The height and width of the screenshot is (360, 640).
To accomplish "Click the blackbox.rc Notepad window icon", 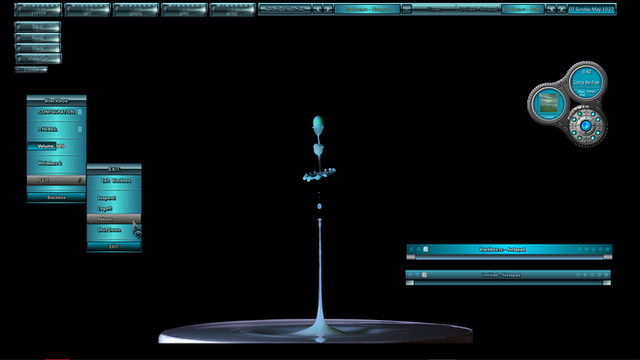I will click(x=426, y=249).
